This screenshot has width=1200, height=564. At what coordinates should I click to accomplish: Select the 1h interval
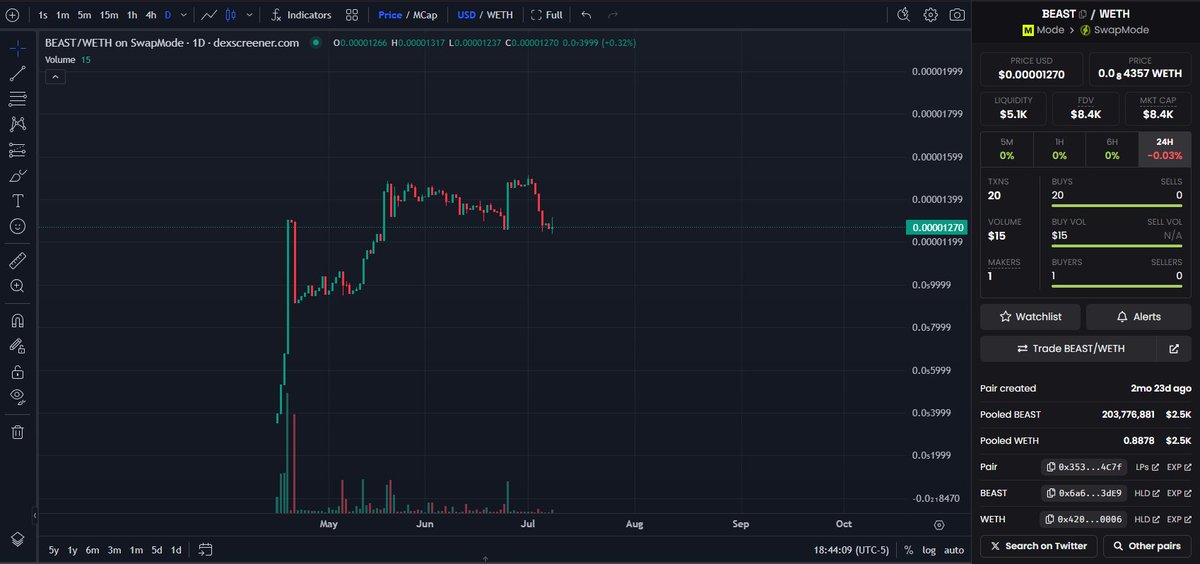[131, 15]
